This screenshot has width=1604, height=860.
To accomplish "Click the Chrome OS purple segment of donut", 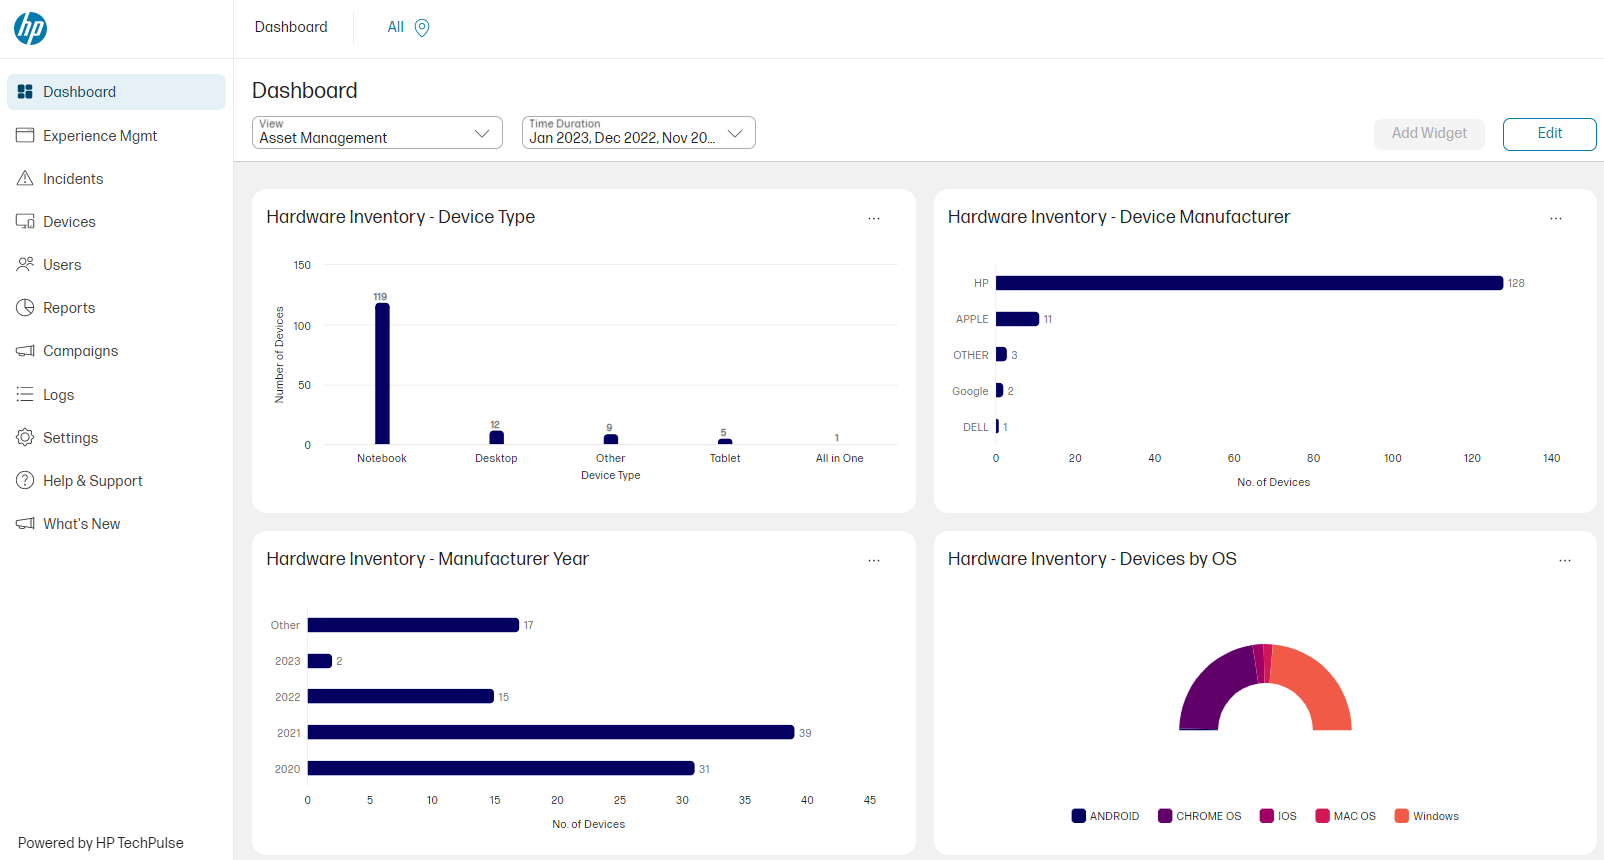I will [x=1212, y=688].
